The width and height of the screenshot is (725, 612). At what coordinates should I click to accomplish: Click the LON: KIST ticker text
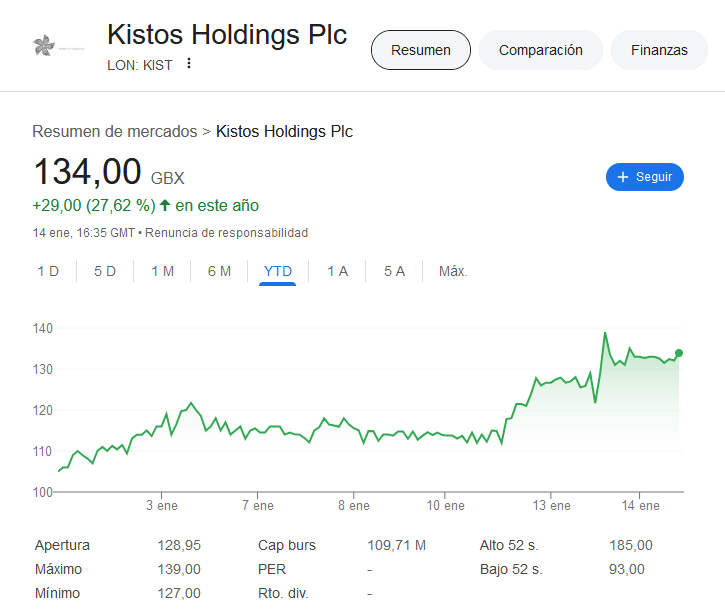tap(140, 65)
